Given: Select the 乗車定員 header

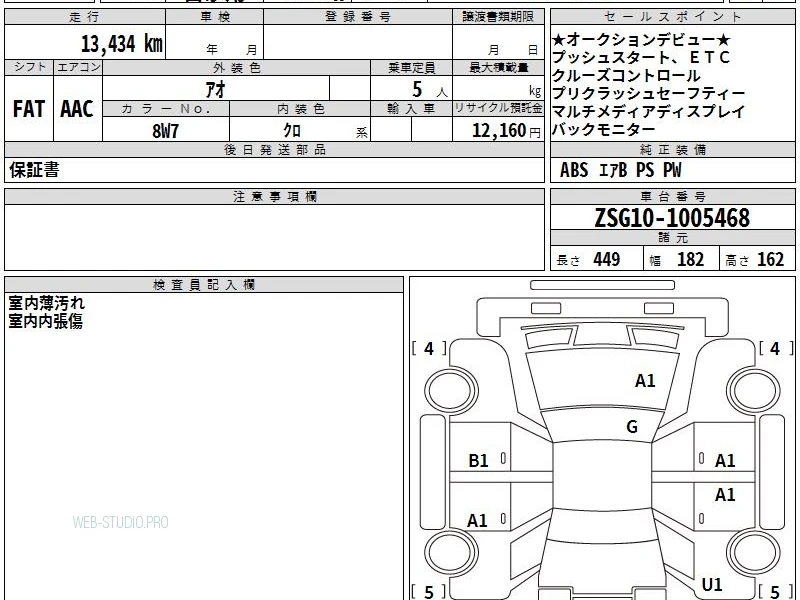Looking at the screenshot, I should pyautogui.click(x=411, y=68).
